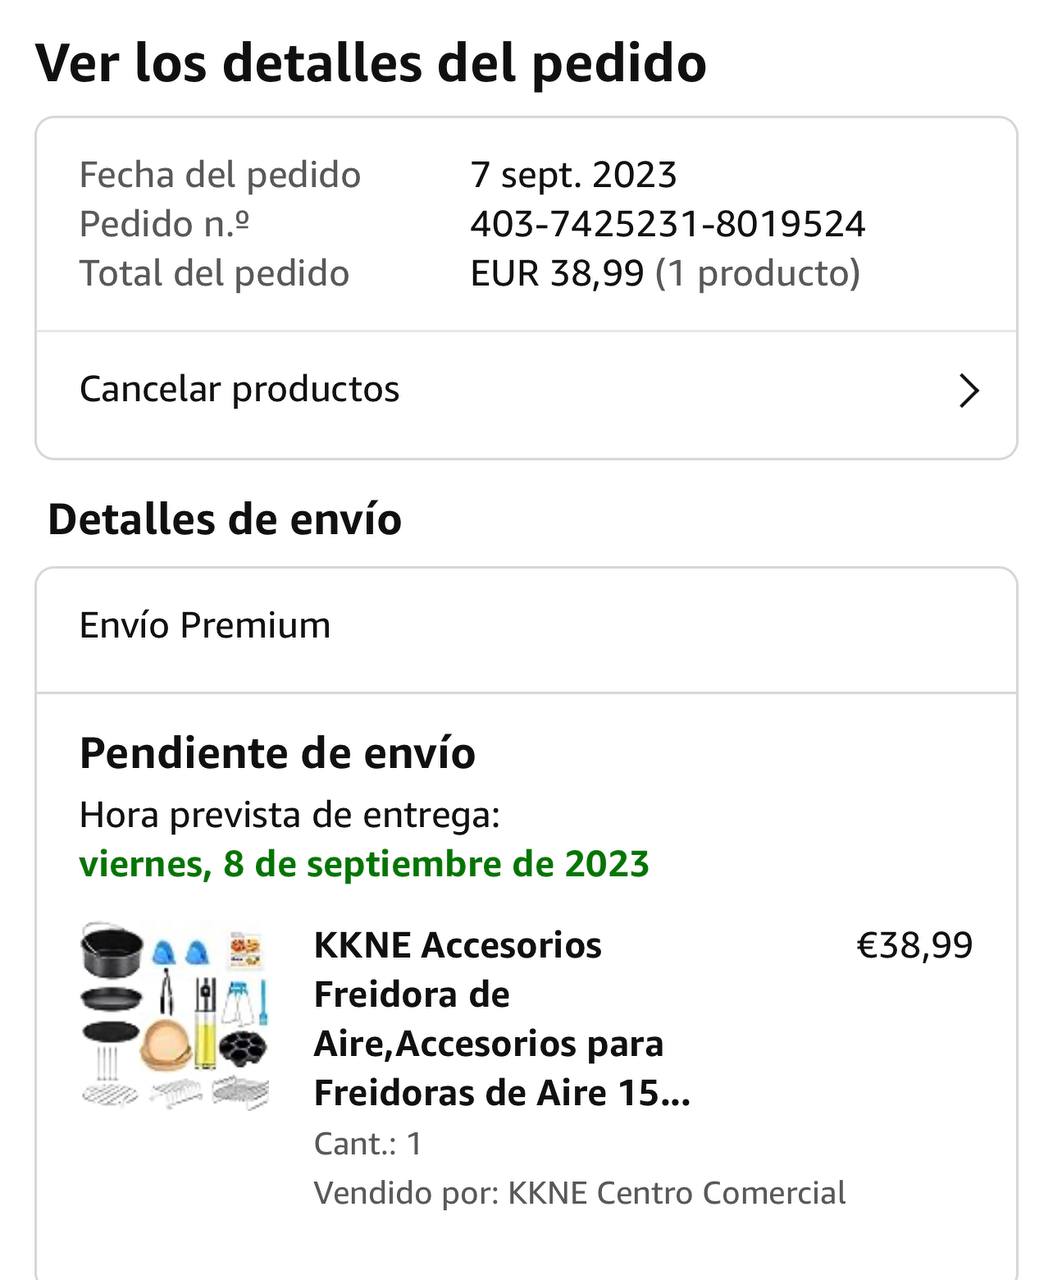The image size is (1053, 1280).
Task: Select the Envío Premium row
Action: click(x=205, y=626)
